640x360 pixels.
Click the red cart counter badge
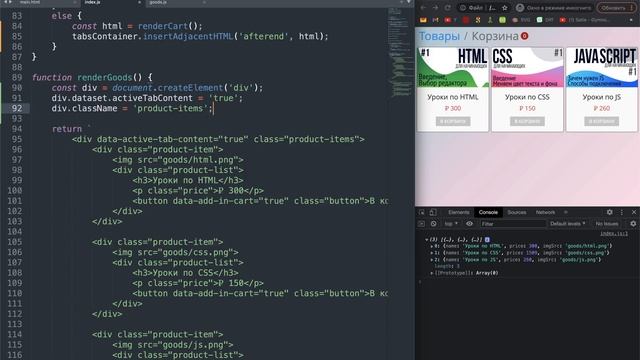click(x=524, y=36)
